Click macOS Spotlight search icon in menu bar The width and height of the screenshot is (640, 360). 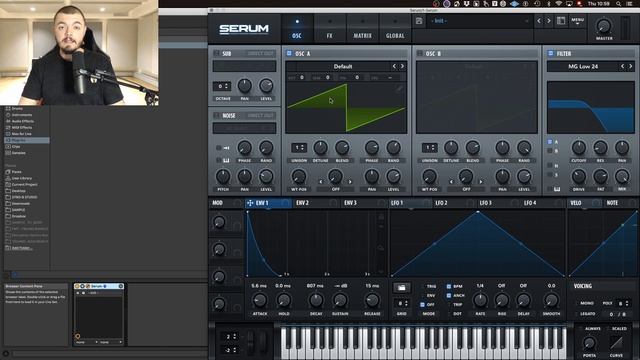pyautogui.click(x=619, y=4)
